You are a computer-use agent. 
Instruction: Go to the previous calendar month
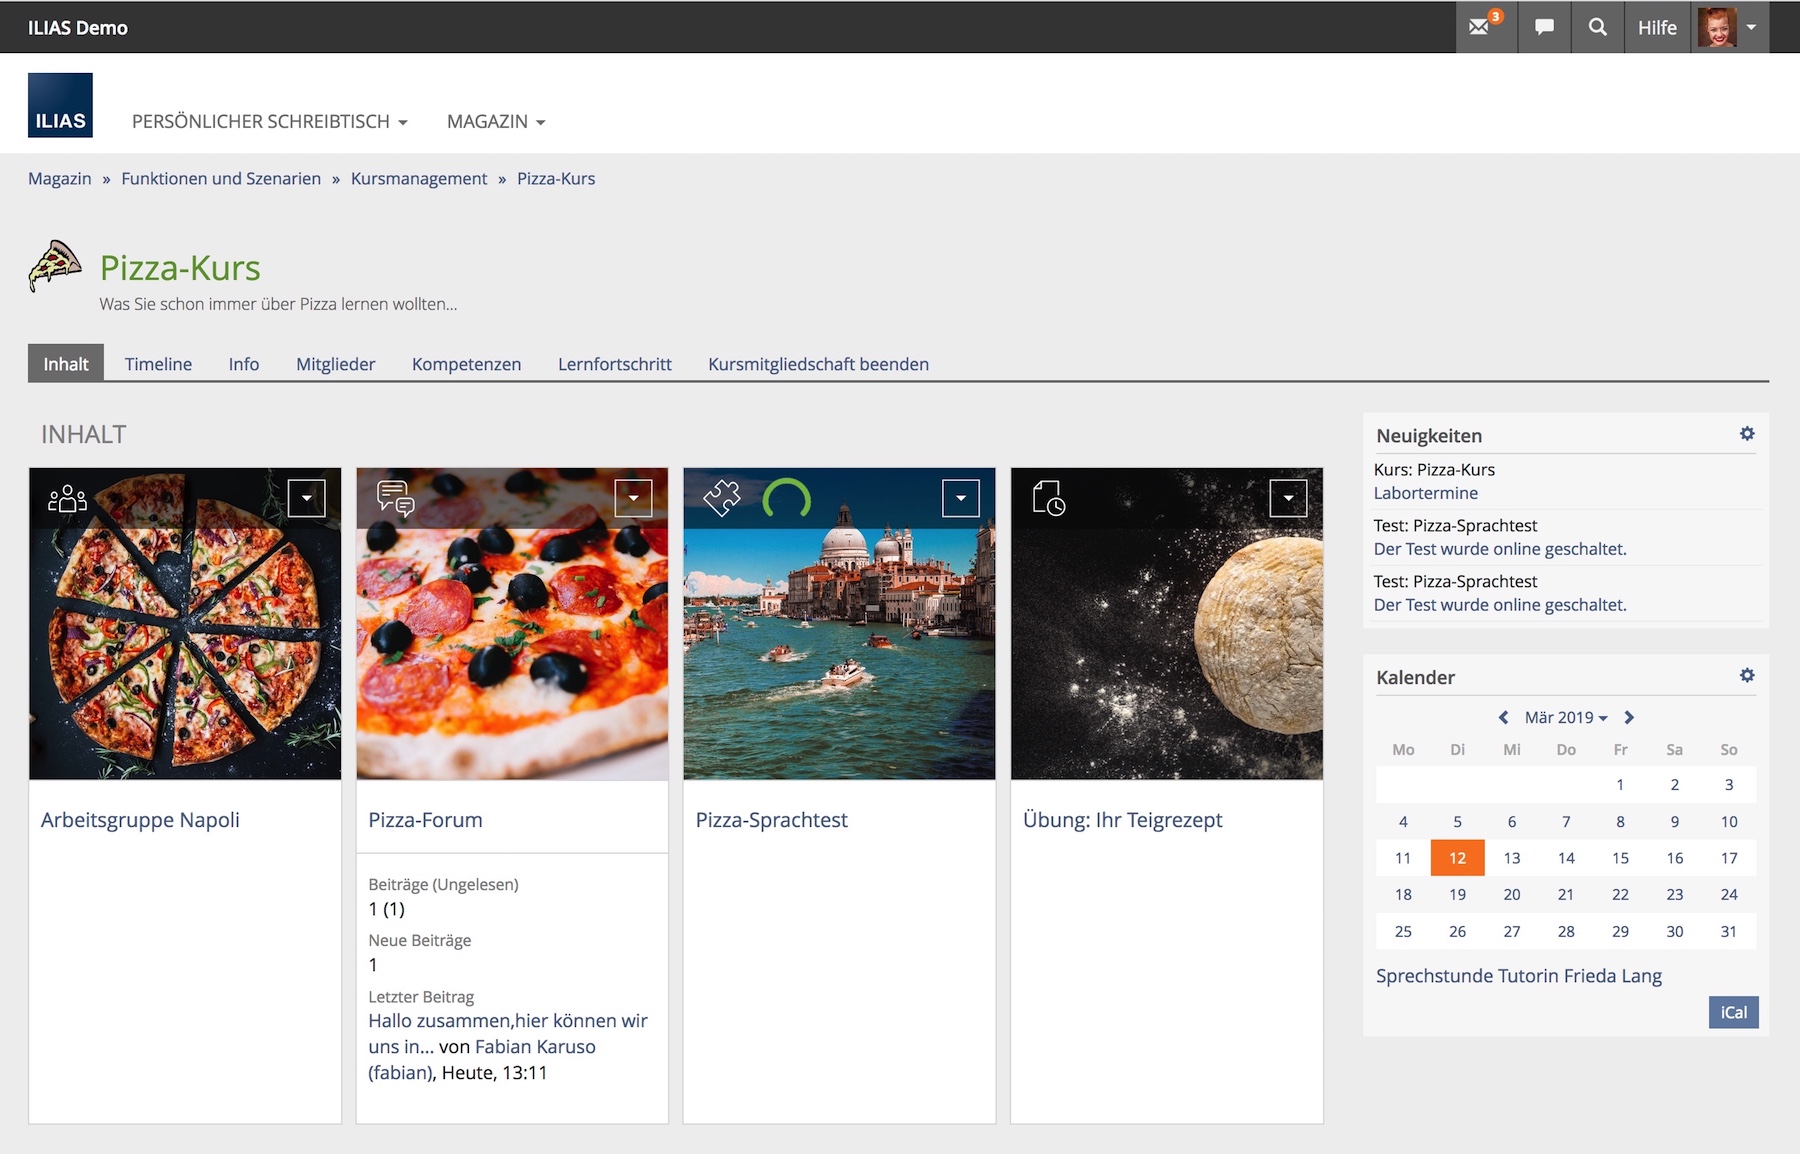[x=1503, y=718]
